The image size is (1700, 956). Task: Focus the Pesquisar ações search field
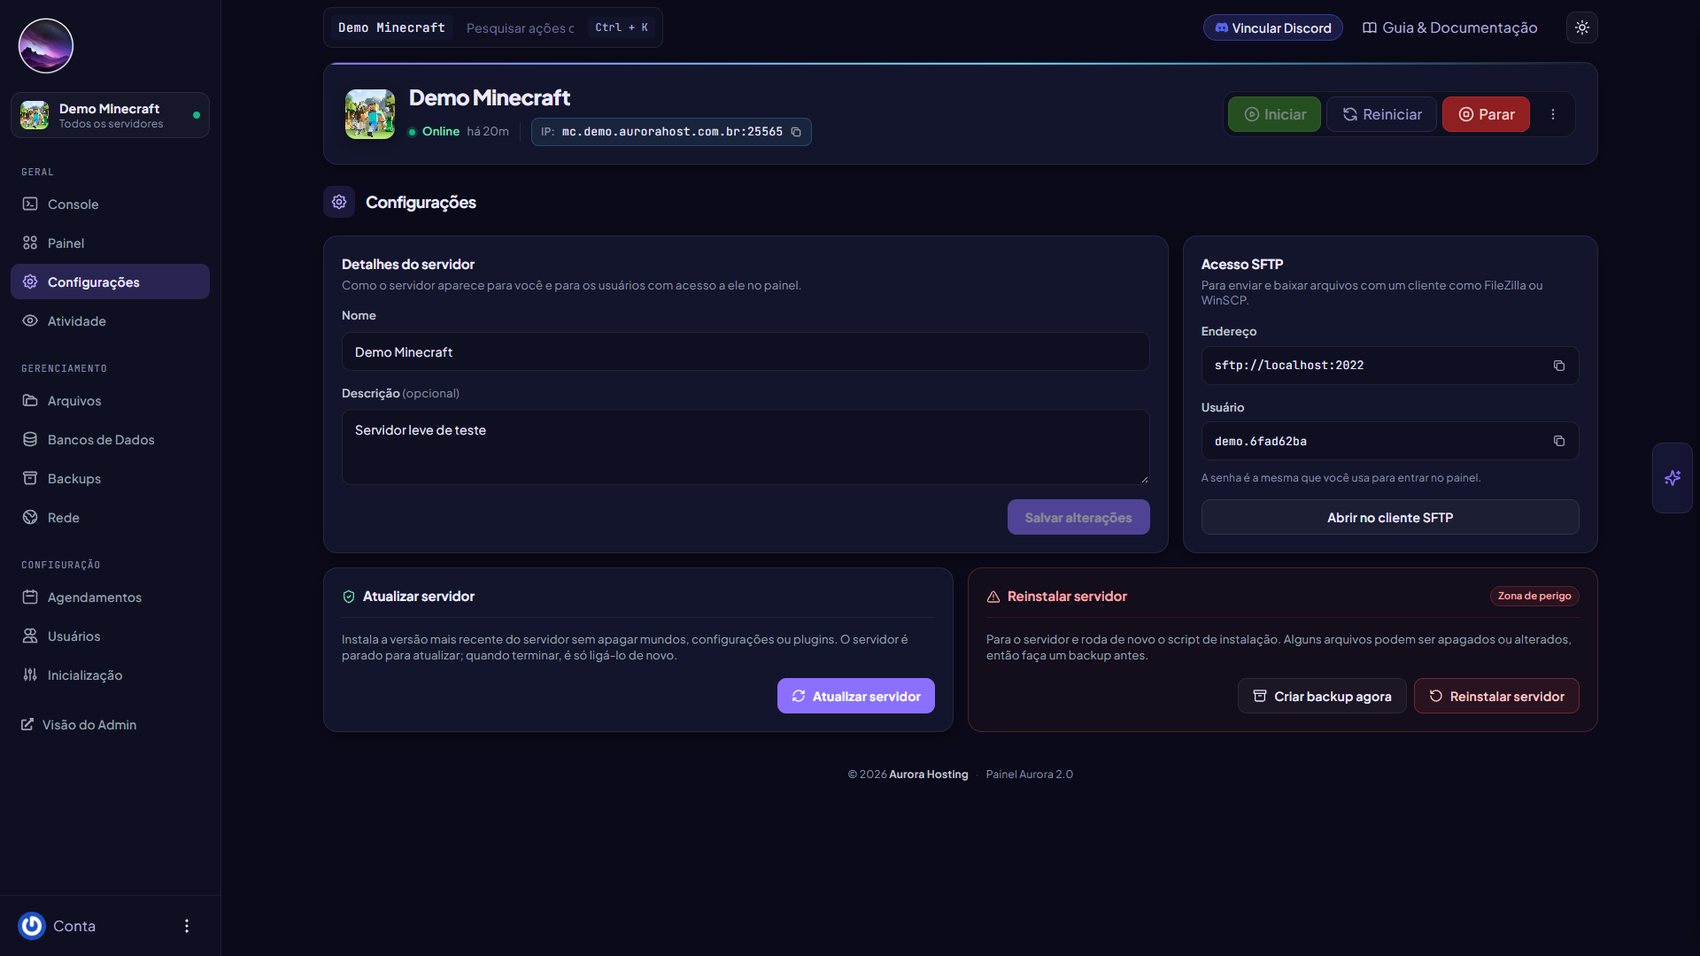[520, 28]
